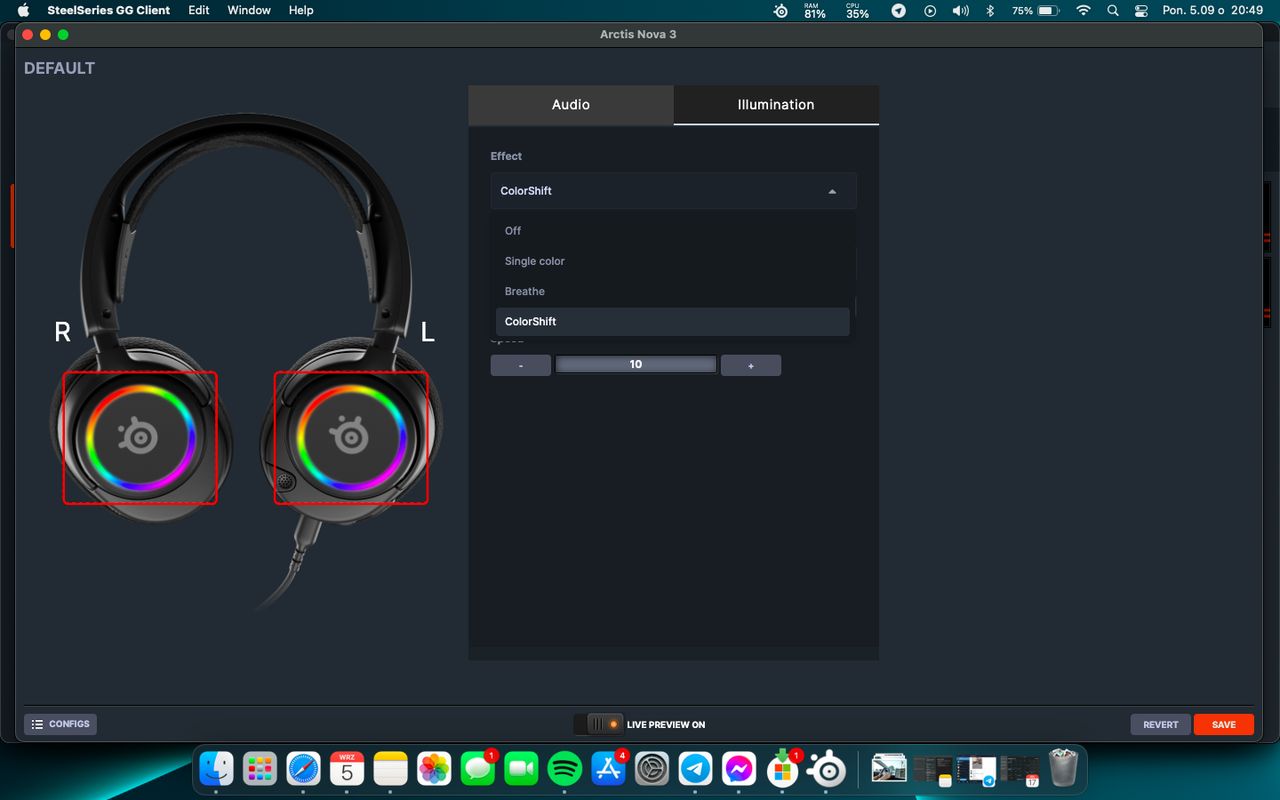Open Spotify from the dock

[565, 768]
